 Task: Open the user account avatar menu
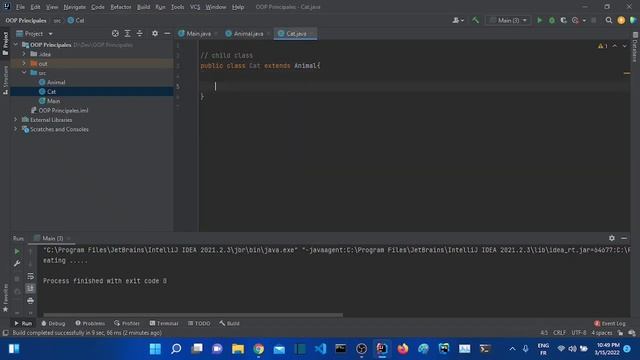click(x=458, y=20)
